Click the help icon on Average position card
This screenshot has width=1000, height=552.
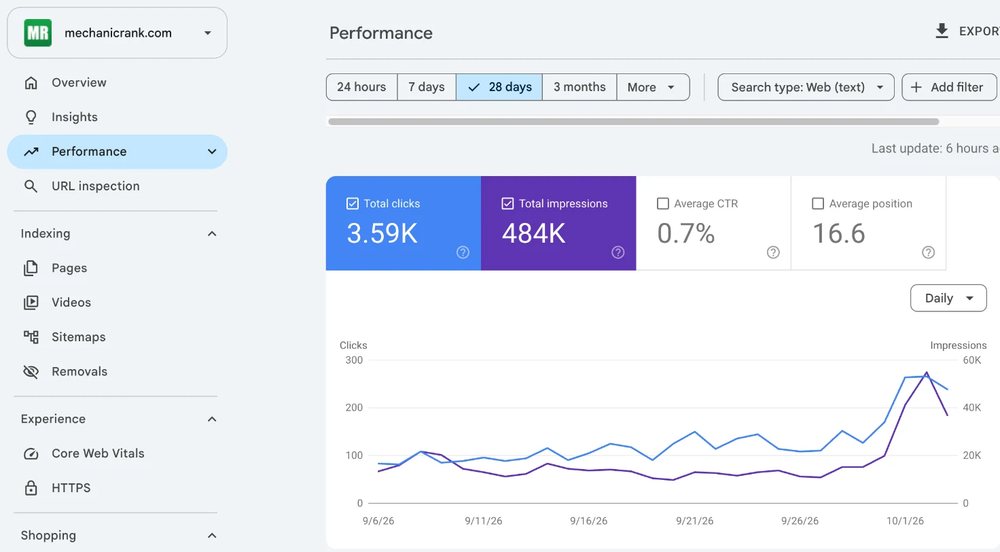(929, 252)
